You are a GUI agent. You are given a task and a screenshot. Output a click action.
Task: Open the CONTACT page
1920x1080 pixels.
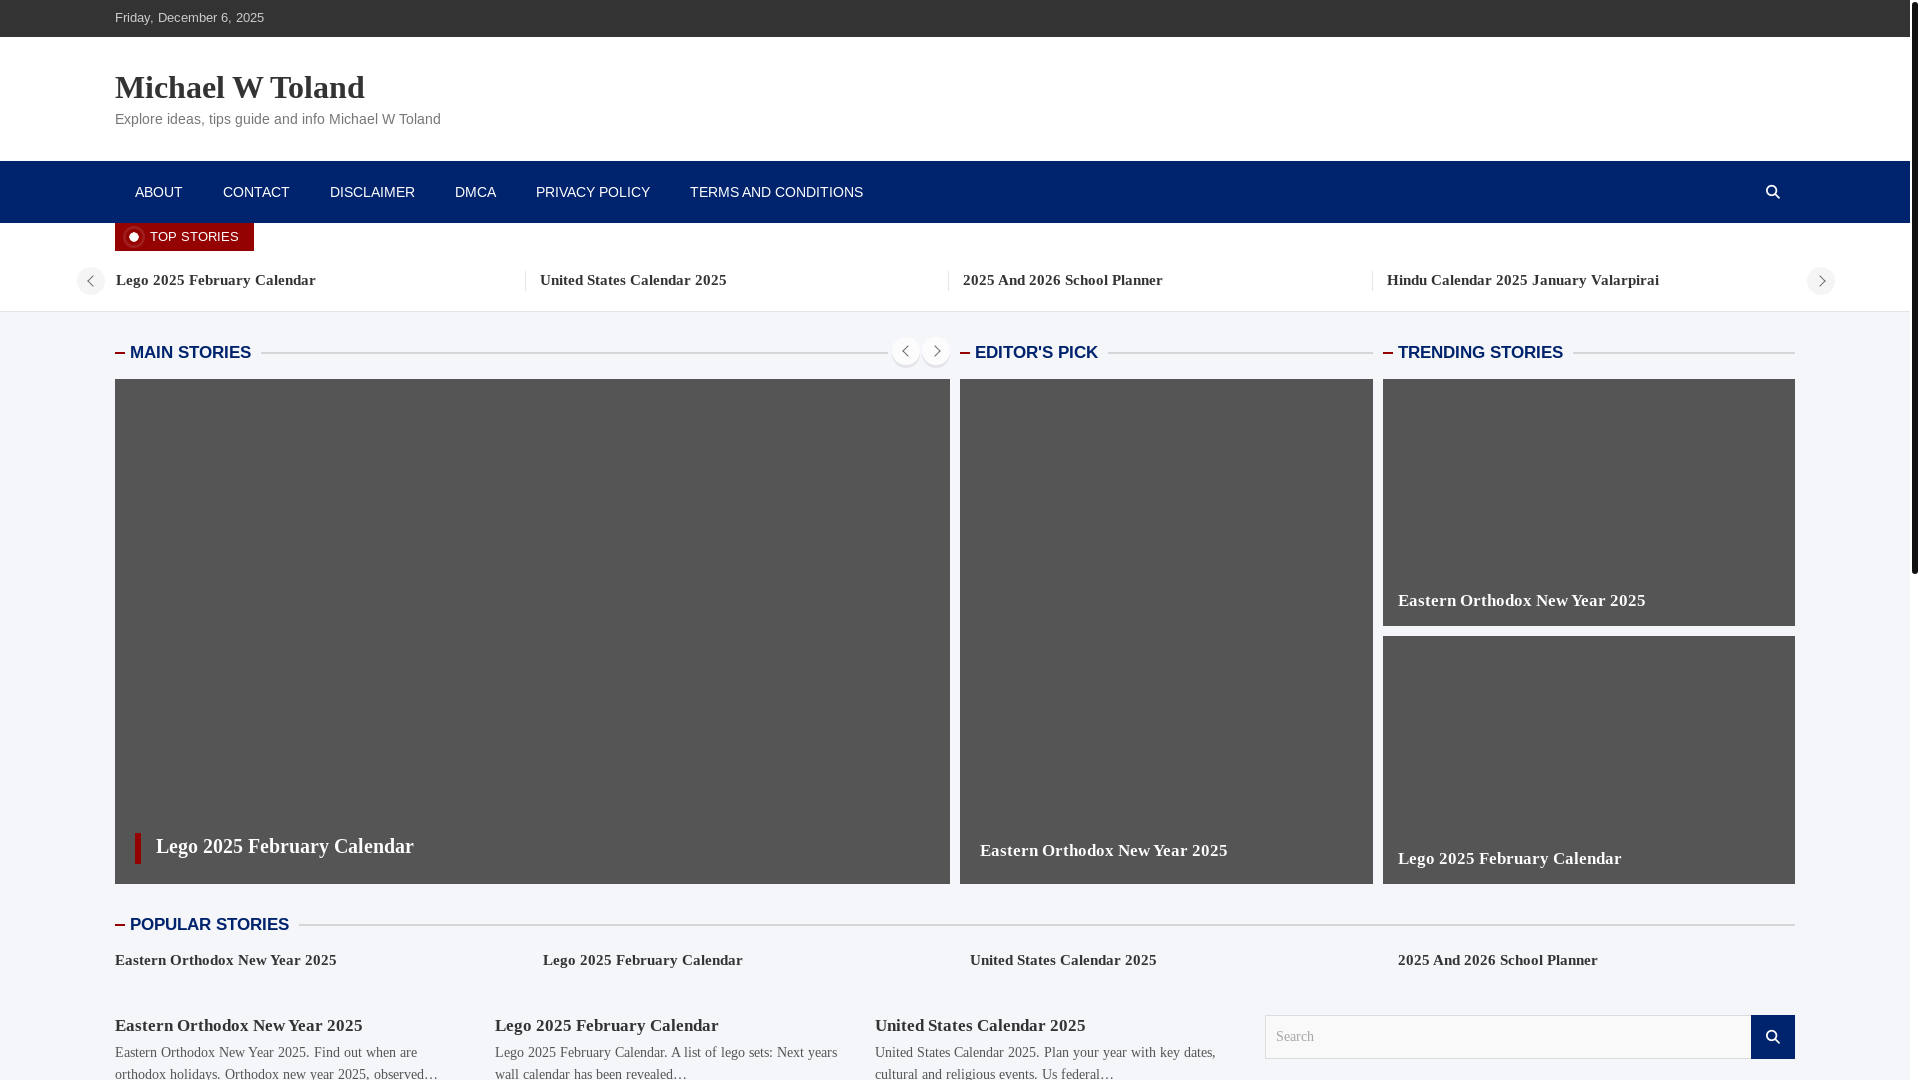pos(256,192)
